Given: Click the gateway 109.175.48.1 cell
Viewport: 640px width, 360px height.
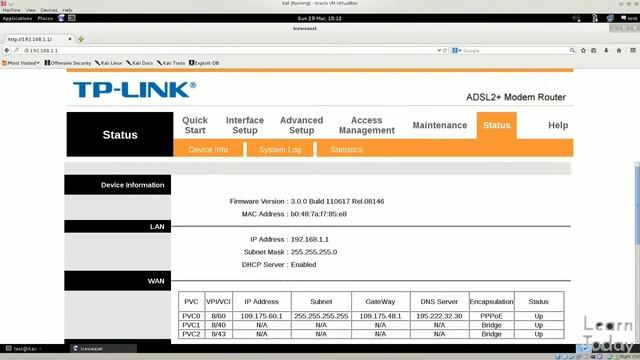Looking at the screenshot, I should [x=380, y=316].
